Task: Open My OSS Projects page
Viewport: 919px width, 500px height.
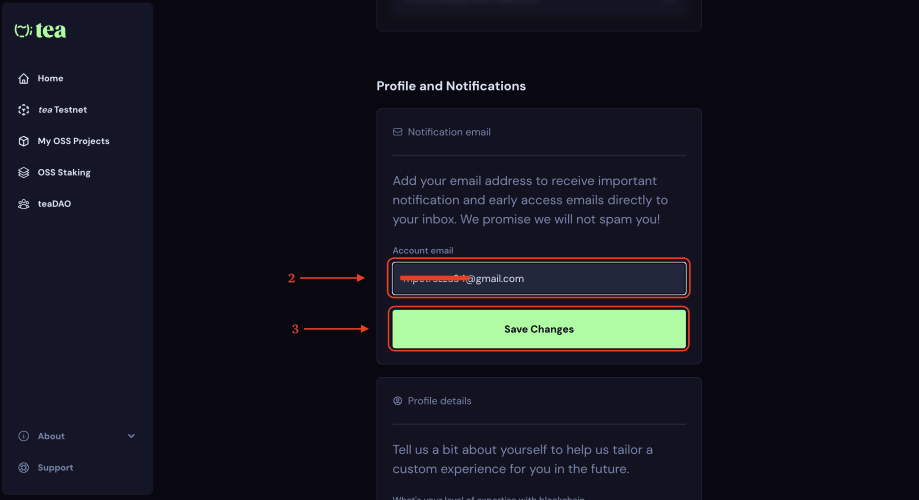Action: point(73,141)
